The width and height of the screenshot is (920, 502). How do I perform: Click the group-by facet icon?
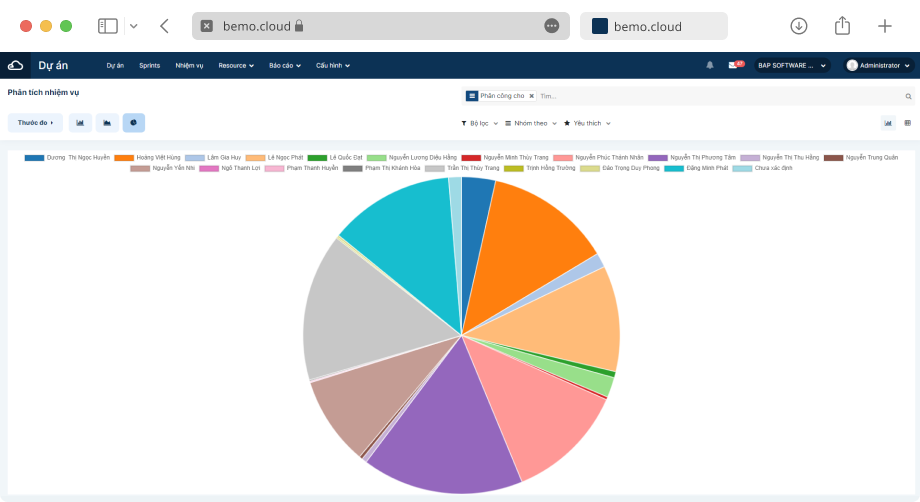[472, 96]
